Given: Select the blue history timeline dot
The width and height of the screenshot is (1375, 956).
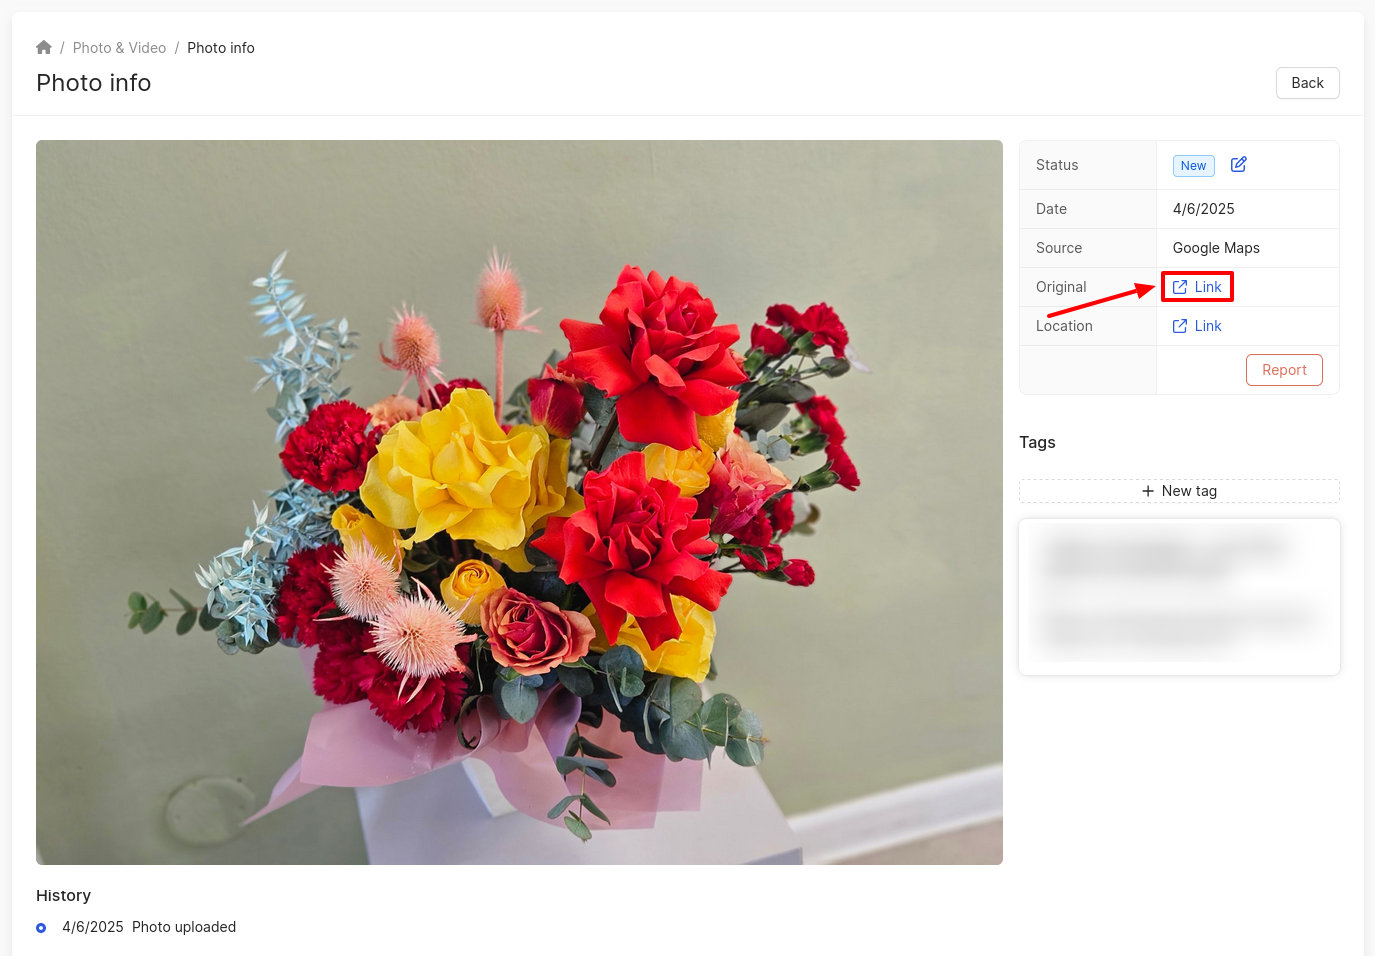Looking at the screenshot, I should [41, 928].
